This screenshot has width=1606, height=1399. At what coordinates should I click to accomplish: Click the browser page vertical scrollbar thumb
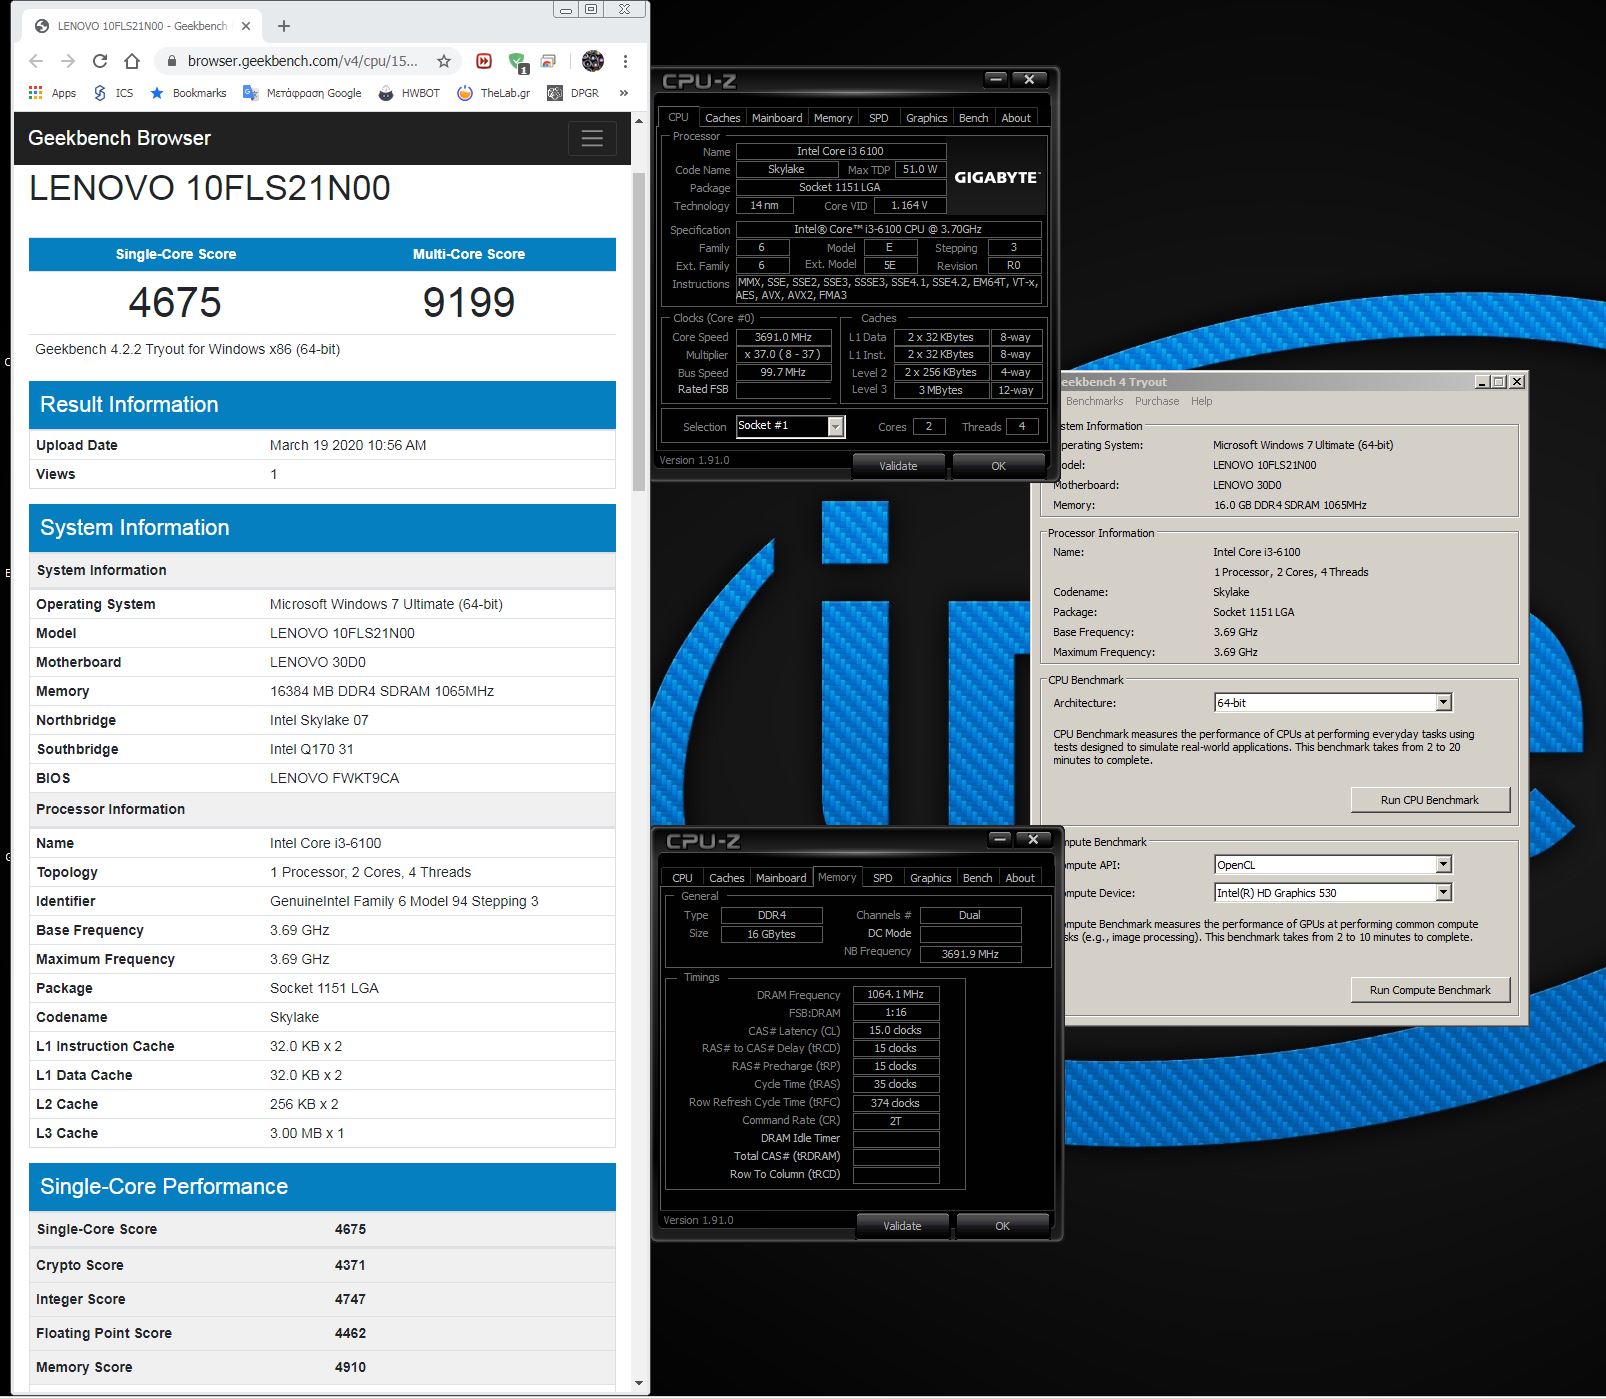click(x=640, y=331)
